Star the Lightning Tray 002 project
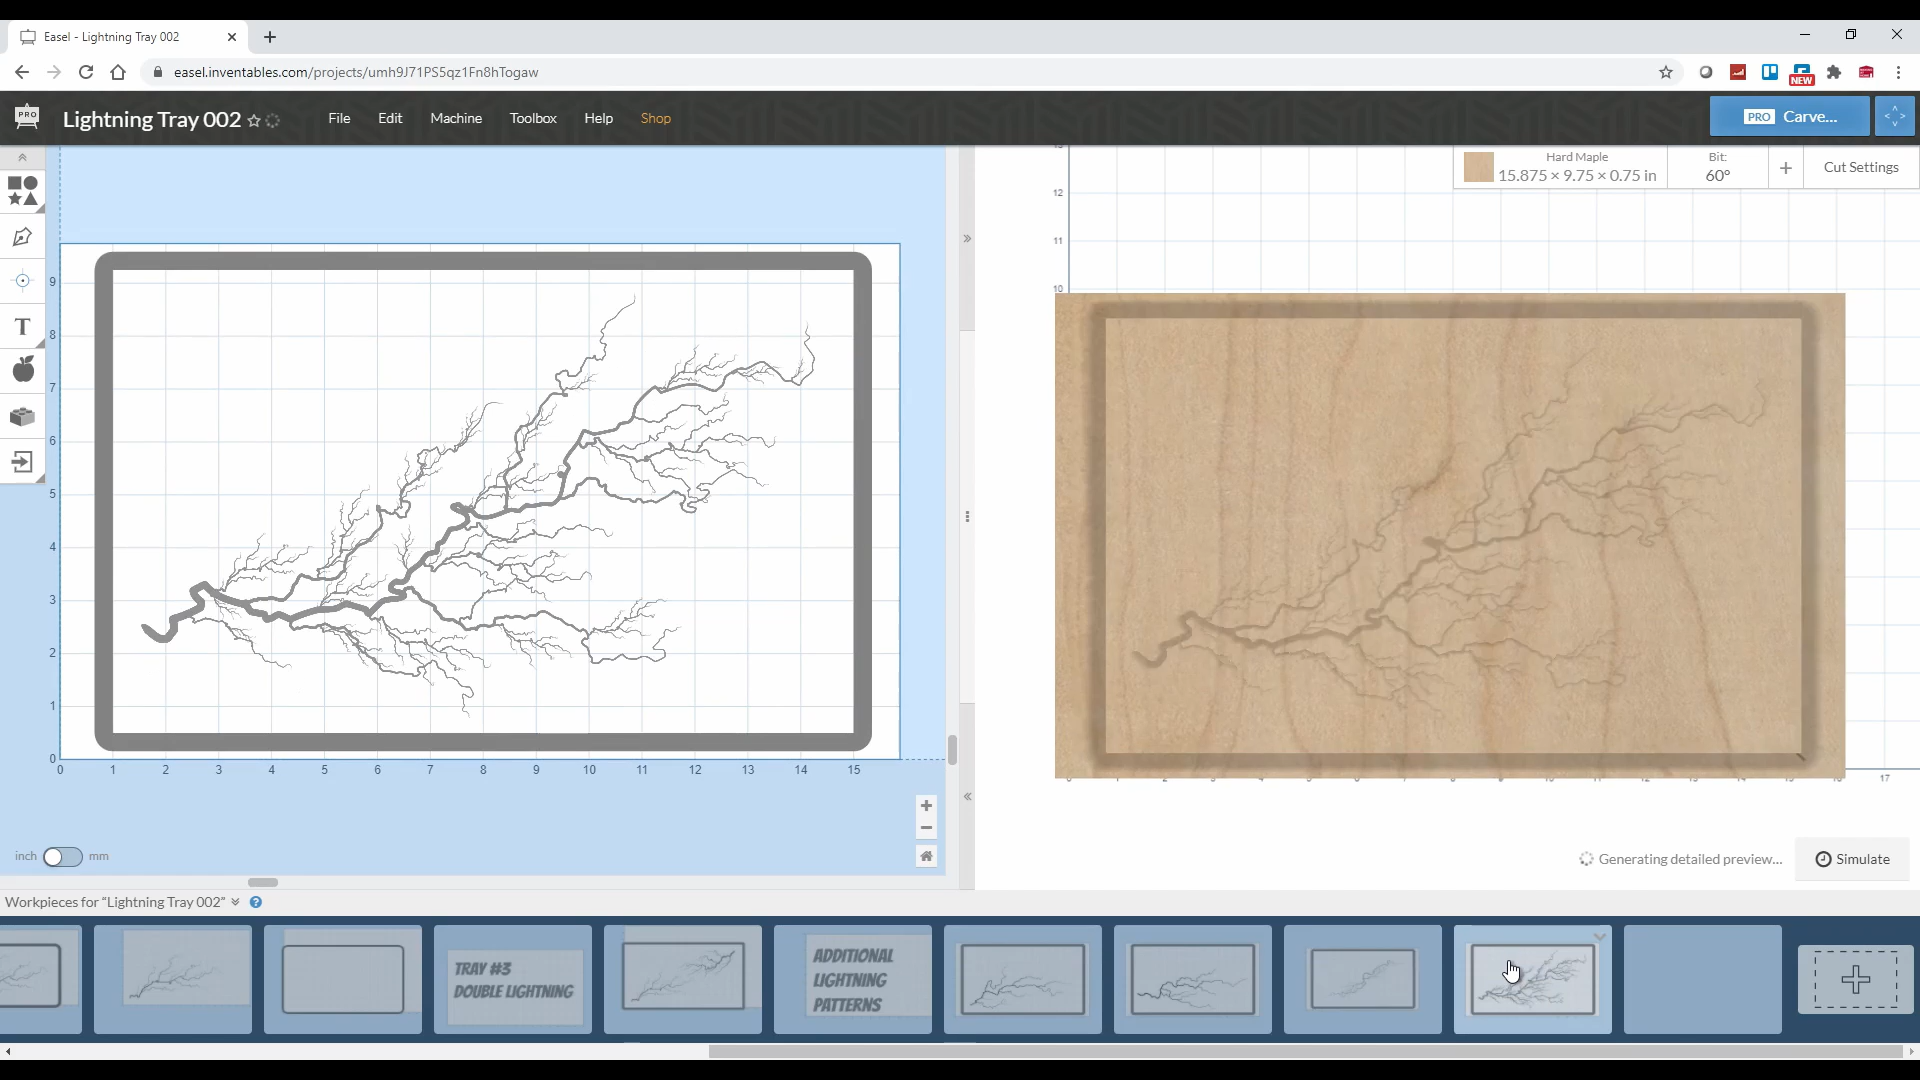The image size is (1920, 1080). point(254,121)
